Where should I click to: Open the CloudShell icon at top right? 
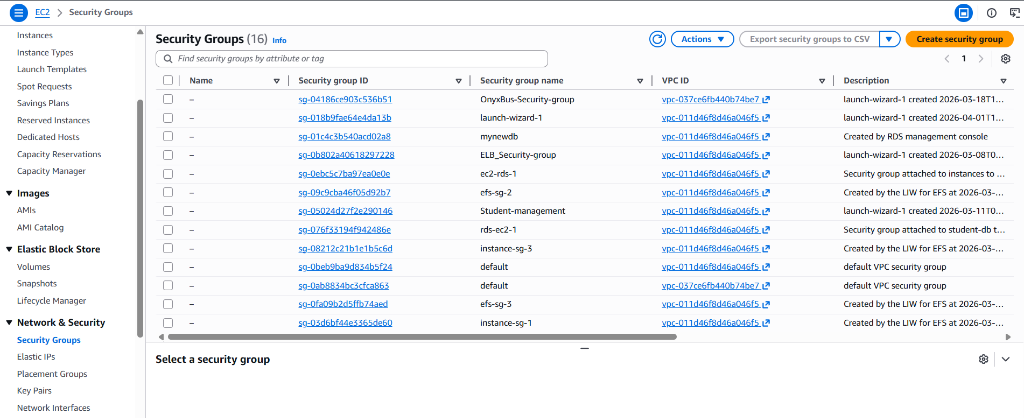[x=1014, y=12]
